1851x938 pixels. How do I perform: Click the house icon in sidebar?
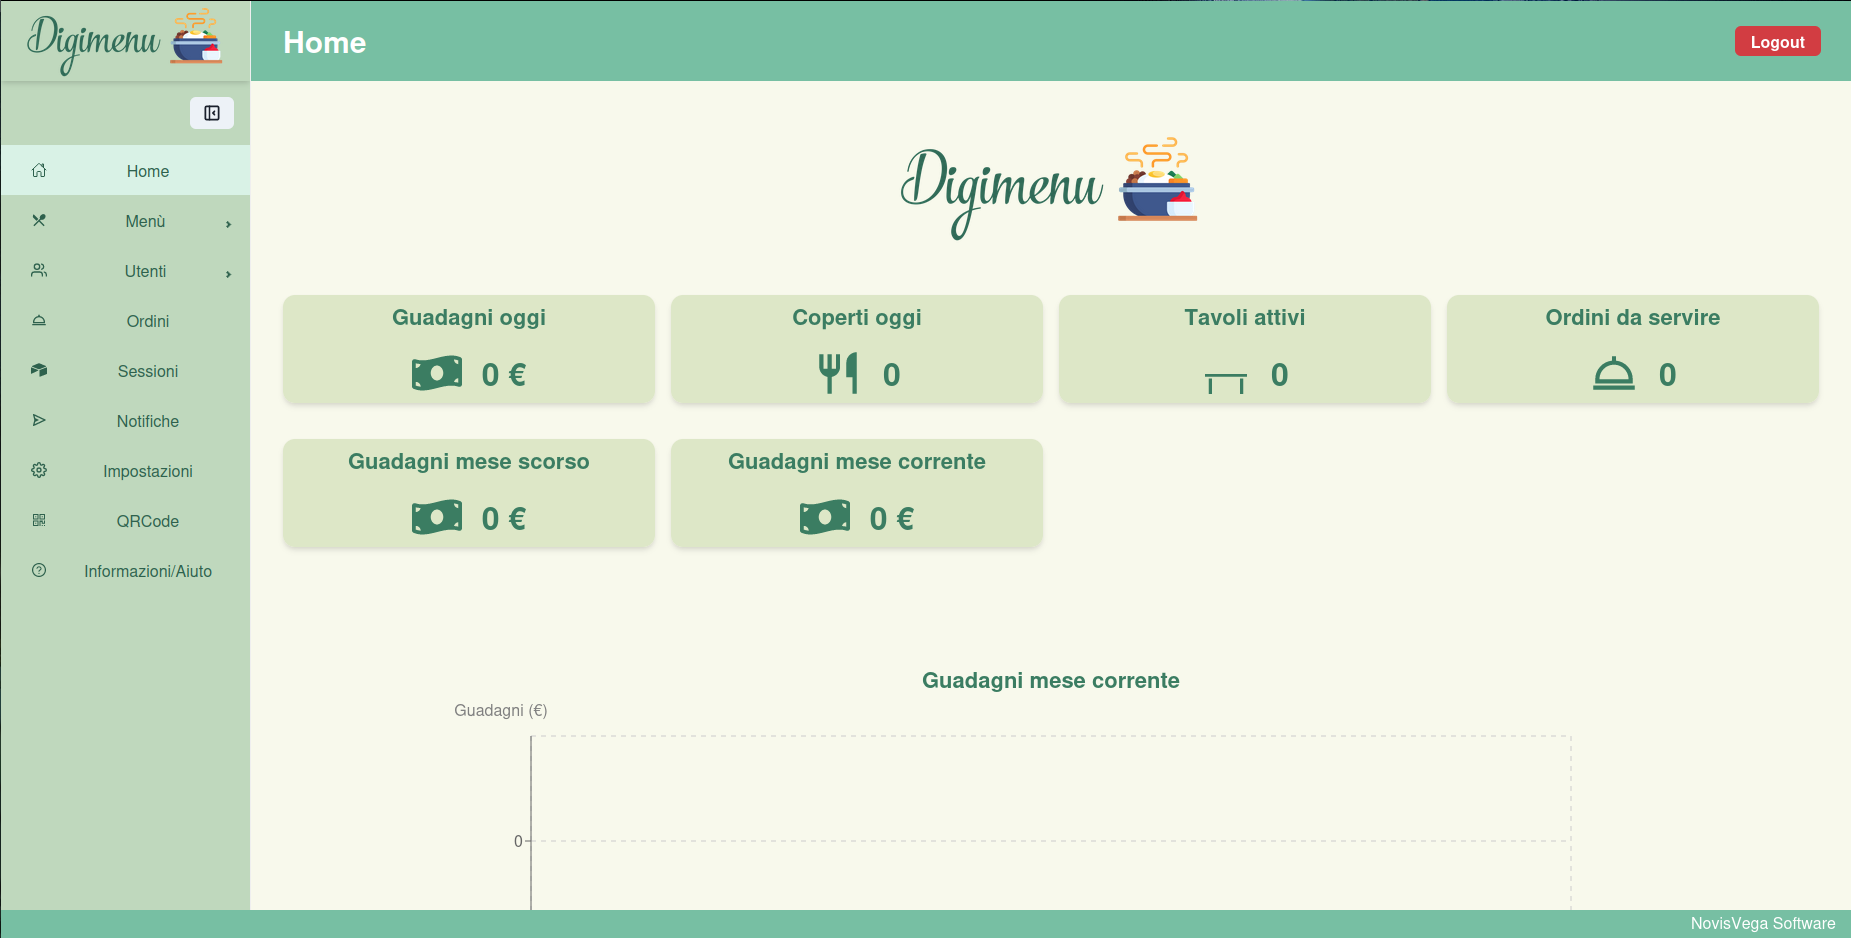(39, 170)
